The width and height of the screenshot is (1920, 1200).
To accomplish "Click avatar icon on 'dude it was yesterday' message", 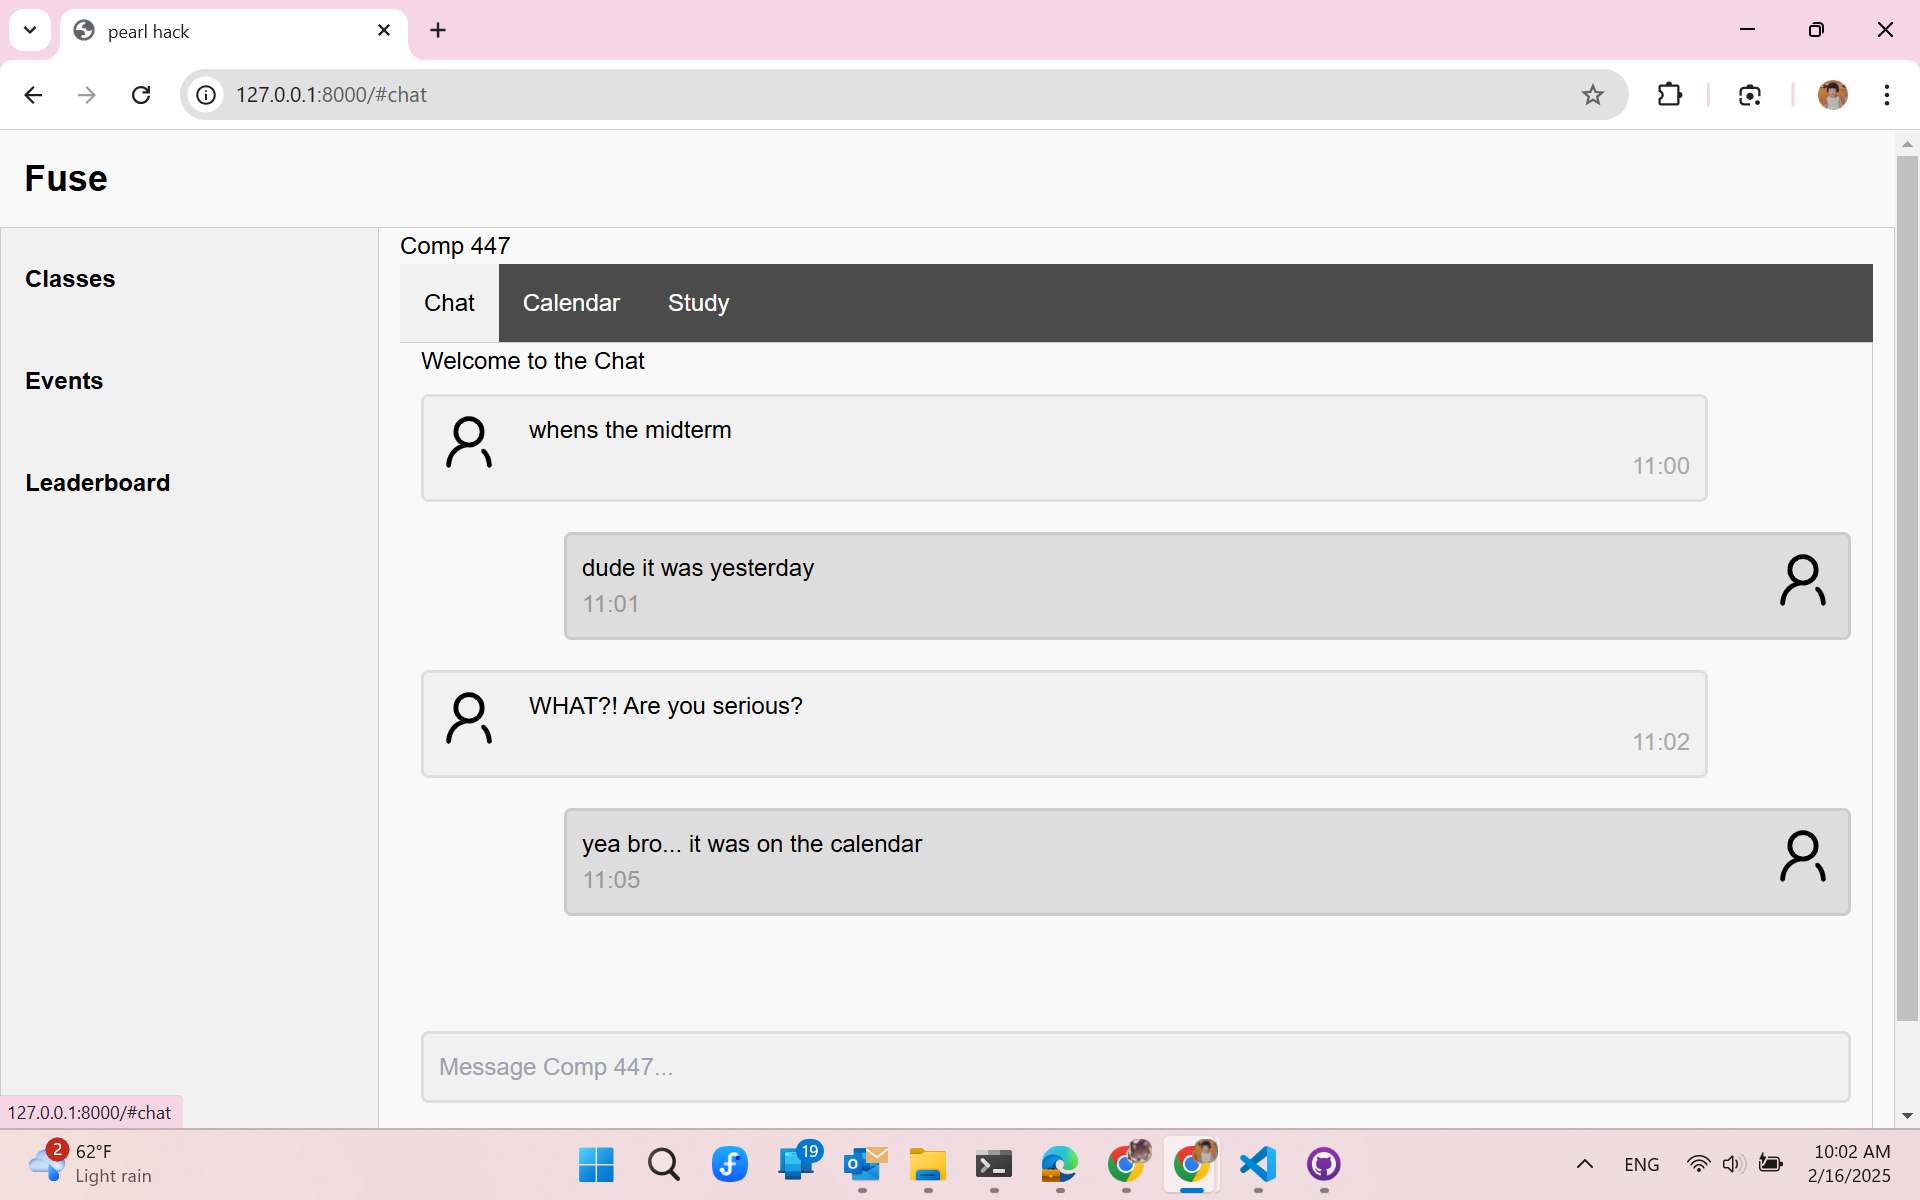I will [x=1802, y=581].
